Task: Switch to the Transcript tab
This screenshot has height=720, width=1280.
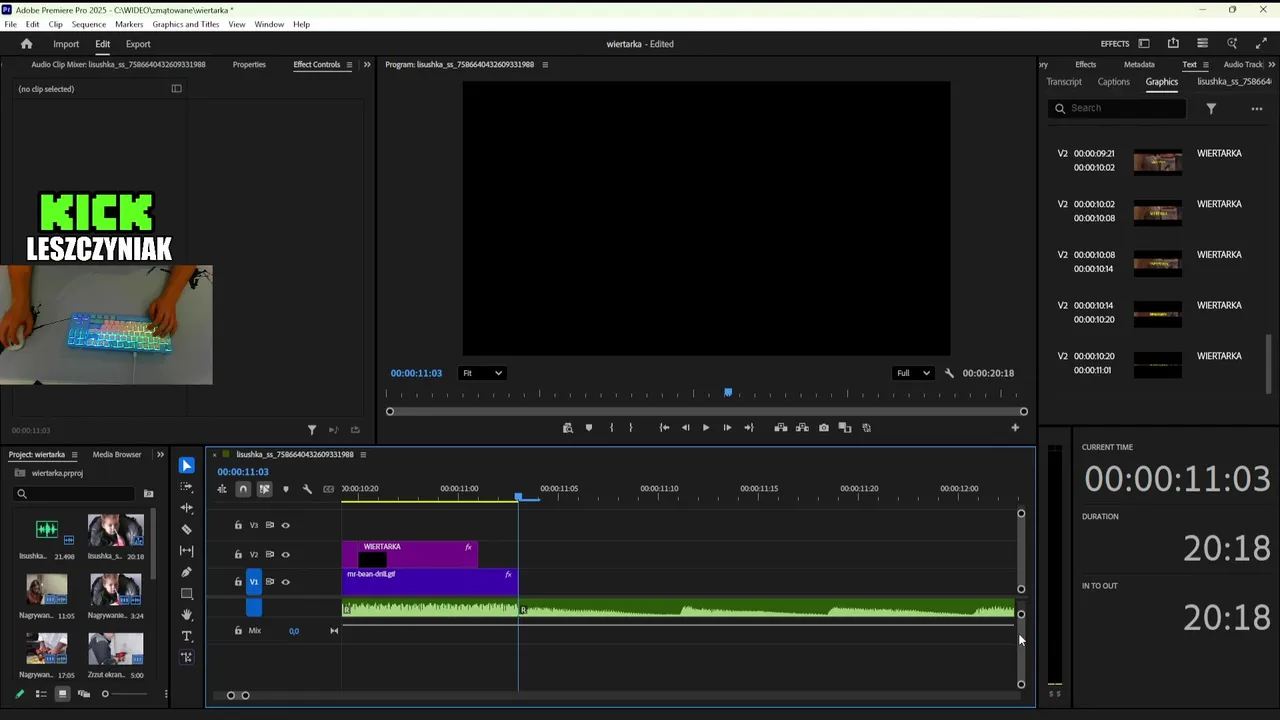Action: 1064,82
